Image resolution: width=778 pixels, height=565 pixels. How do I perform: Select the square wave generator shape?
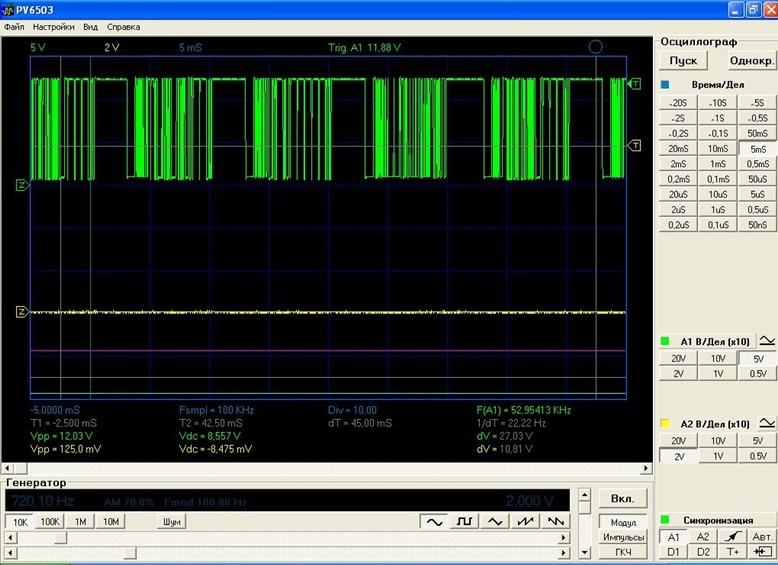tap(464, 521)
